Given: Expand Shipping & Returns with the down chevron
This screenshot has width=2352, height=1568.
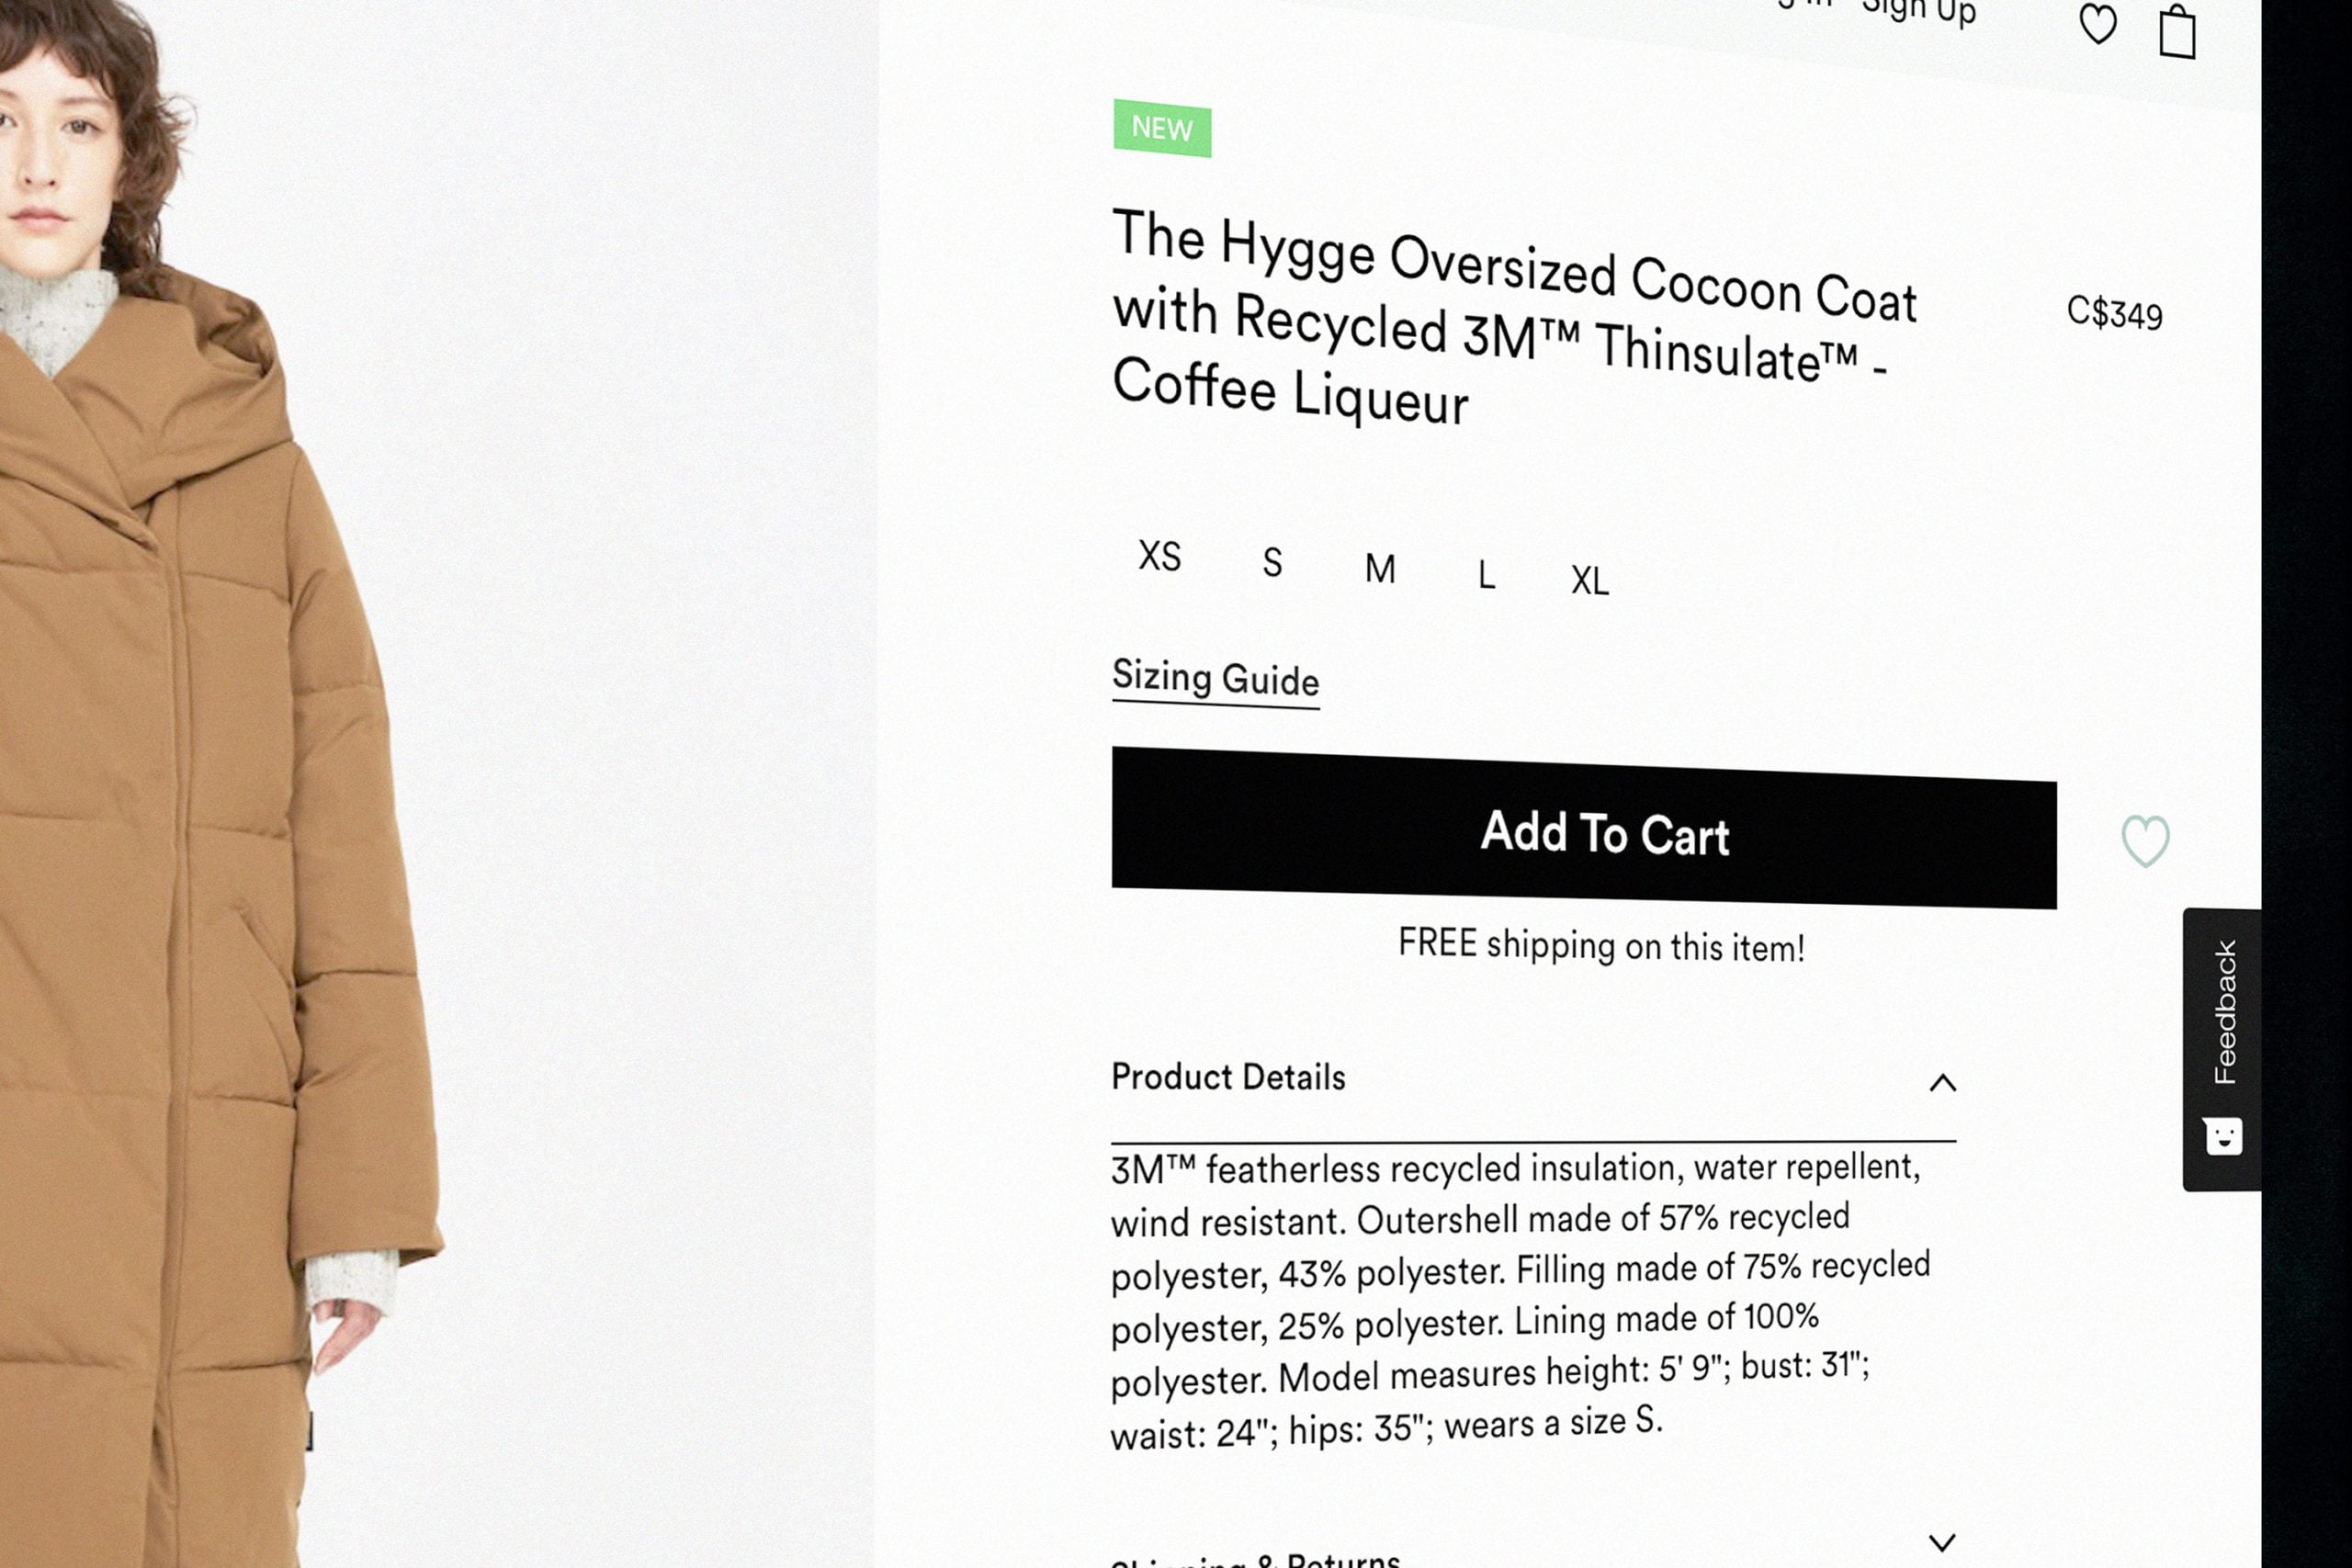Looking at the screenshot, I should coord(1942,1542).
